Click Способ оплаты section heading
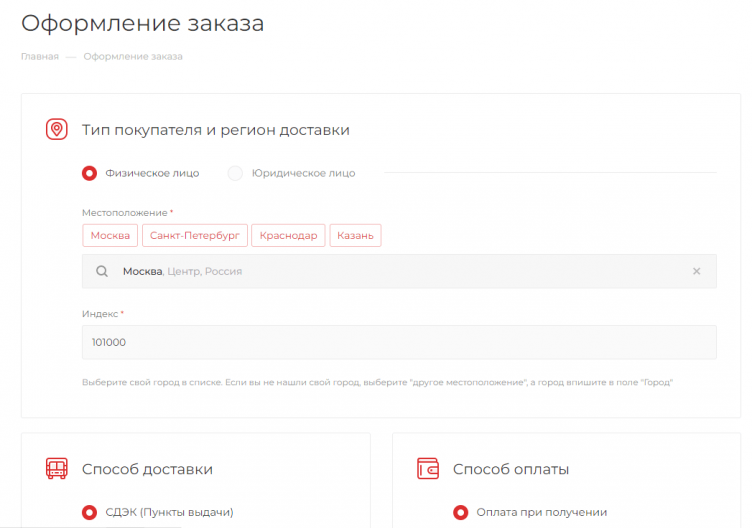The width and height of the screenshot is (752, 528). (511, 469)
